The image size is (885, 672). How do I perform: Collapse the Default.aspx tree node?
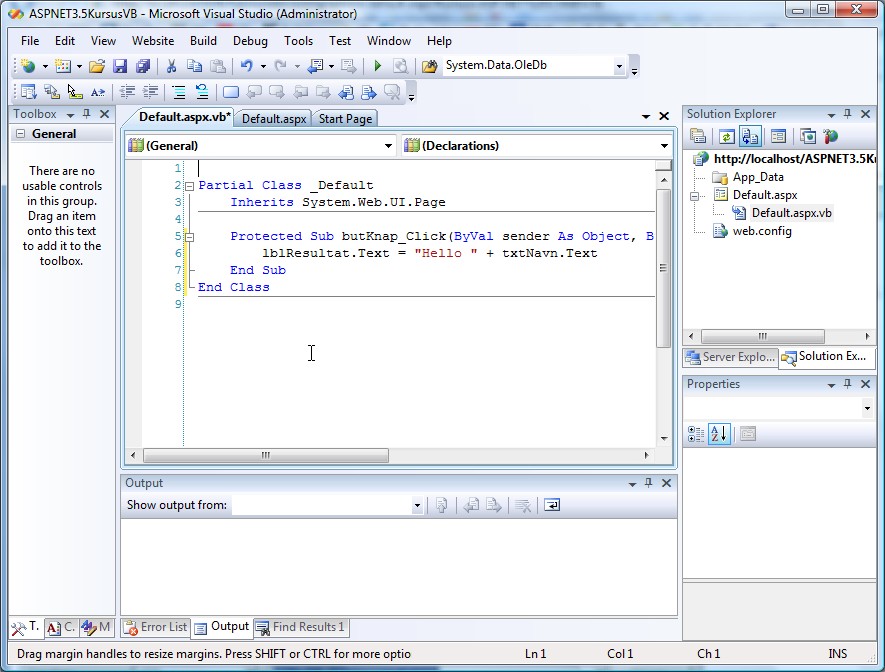[694, 196]
